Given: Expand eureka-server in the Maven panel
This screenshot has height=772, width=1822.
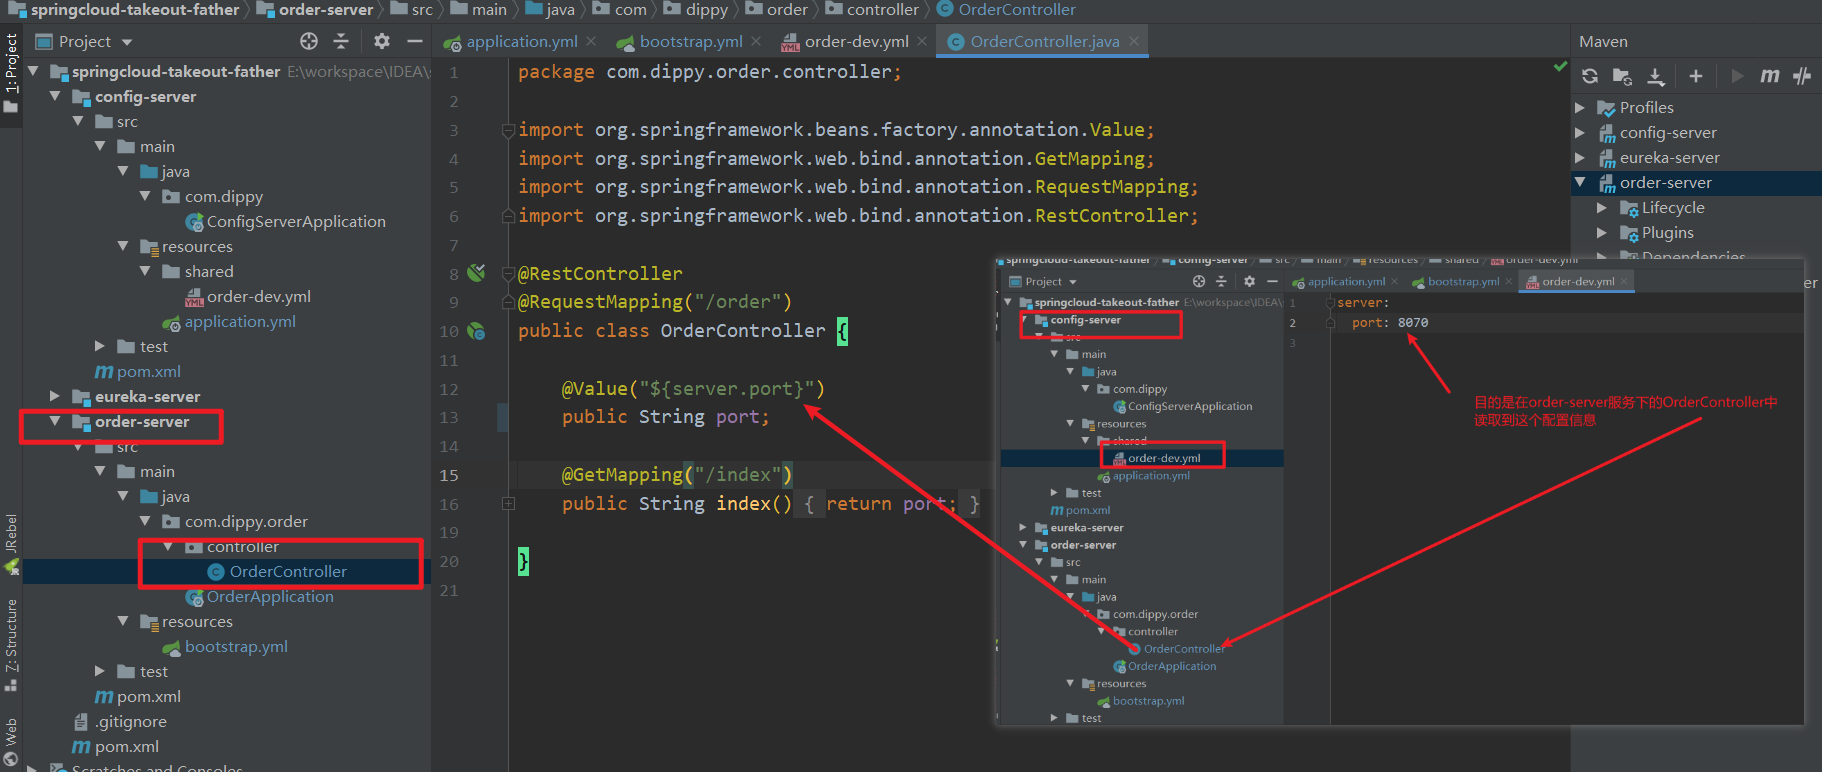Looking at the screenshot, I should (x=1580, y=157).
